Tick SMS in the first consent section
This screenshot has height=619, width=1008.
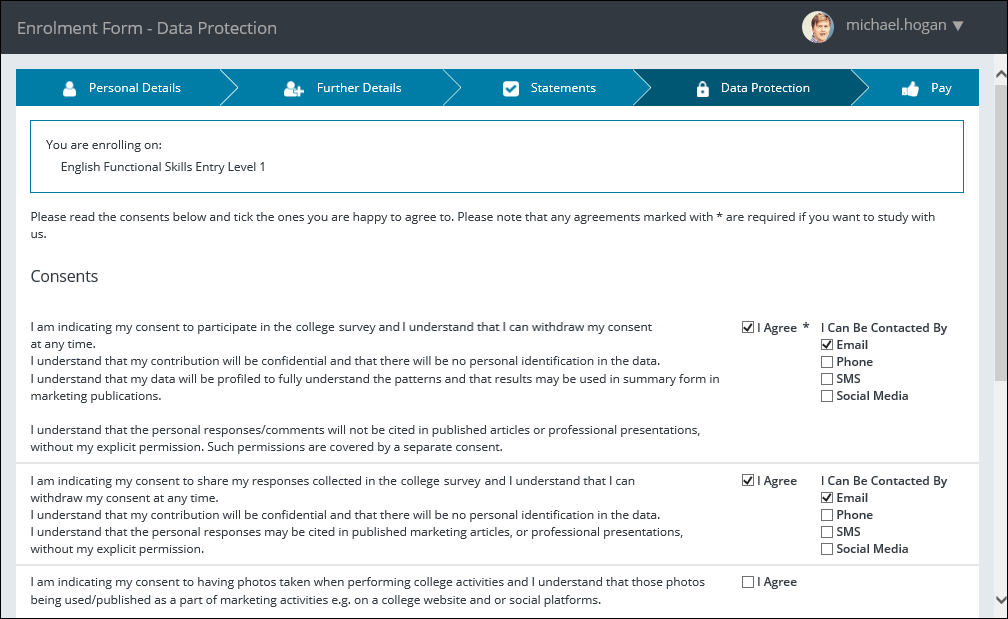click(827, 378)
